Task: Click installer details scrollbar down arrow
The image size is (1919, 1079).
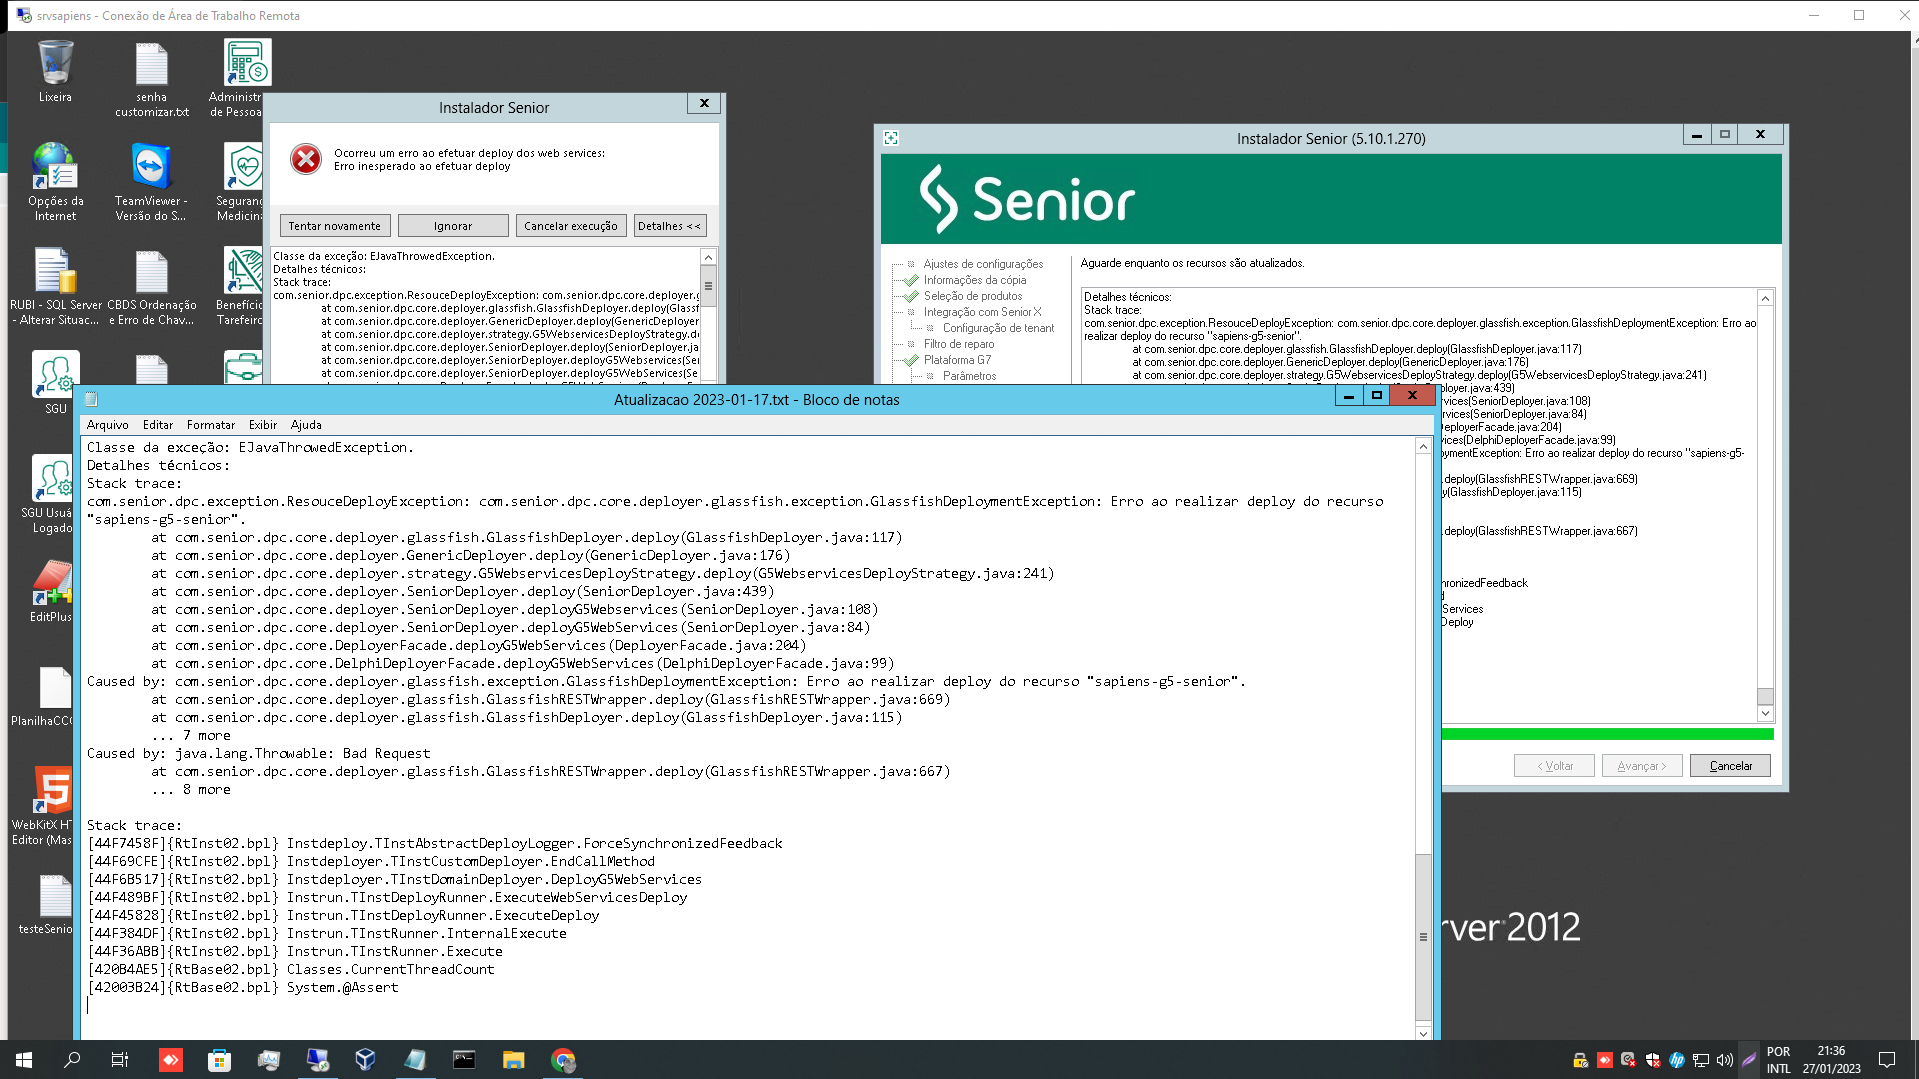Action: pyautogui.click(x=1765, y=714)
